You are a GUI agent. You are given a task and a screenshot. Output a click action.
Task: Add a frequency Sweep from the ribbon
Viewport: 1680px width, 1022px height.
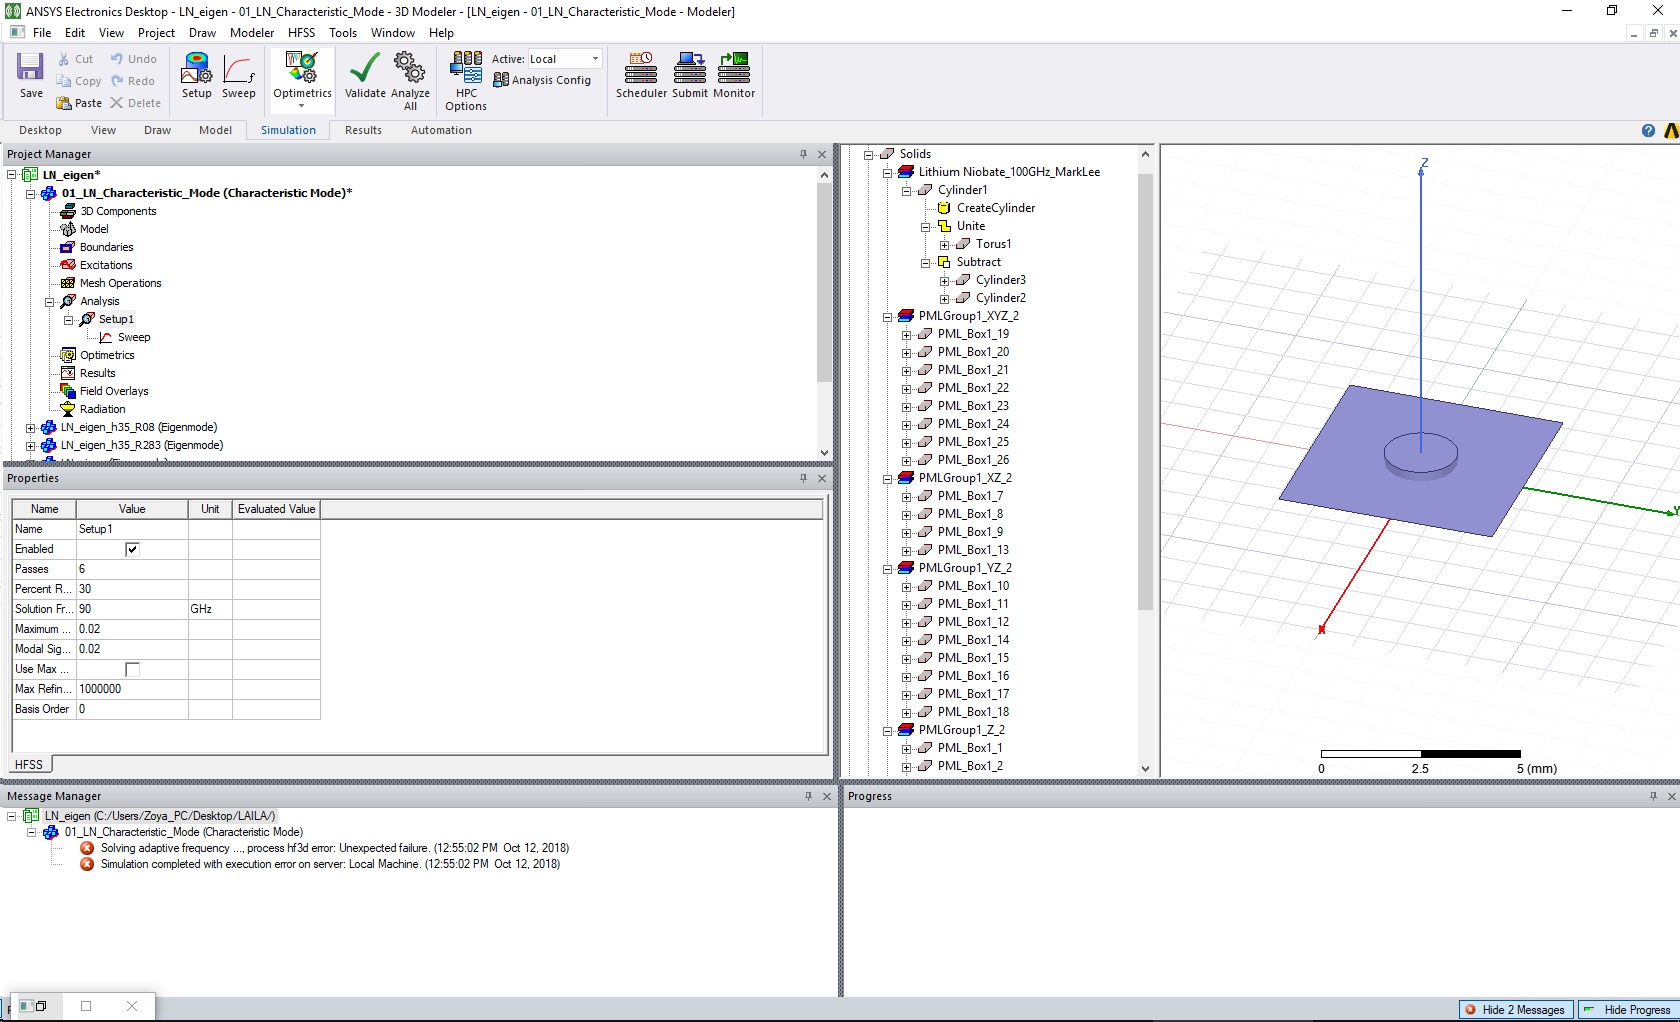(x=238, y=76)
